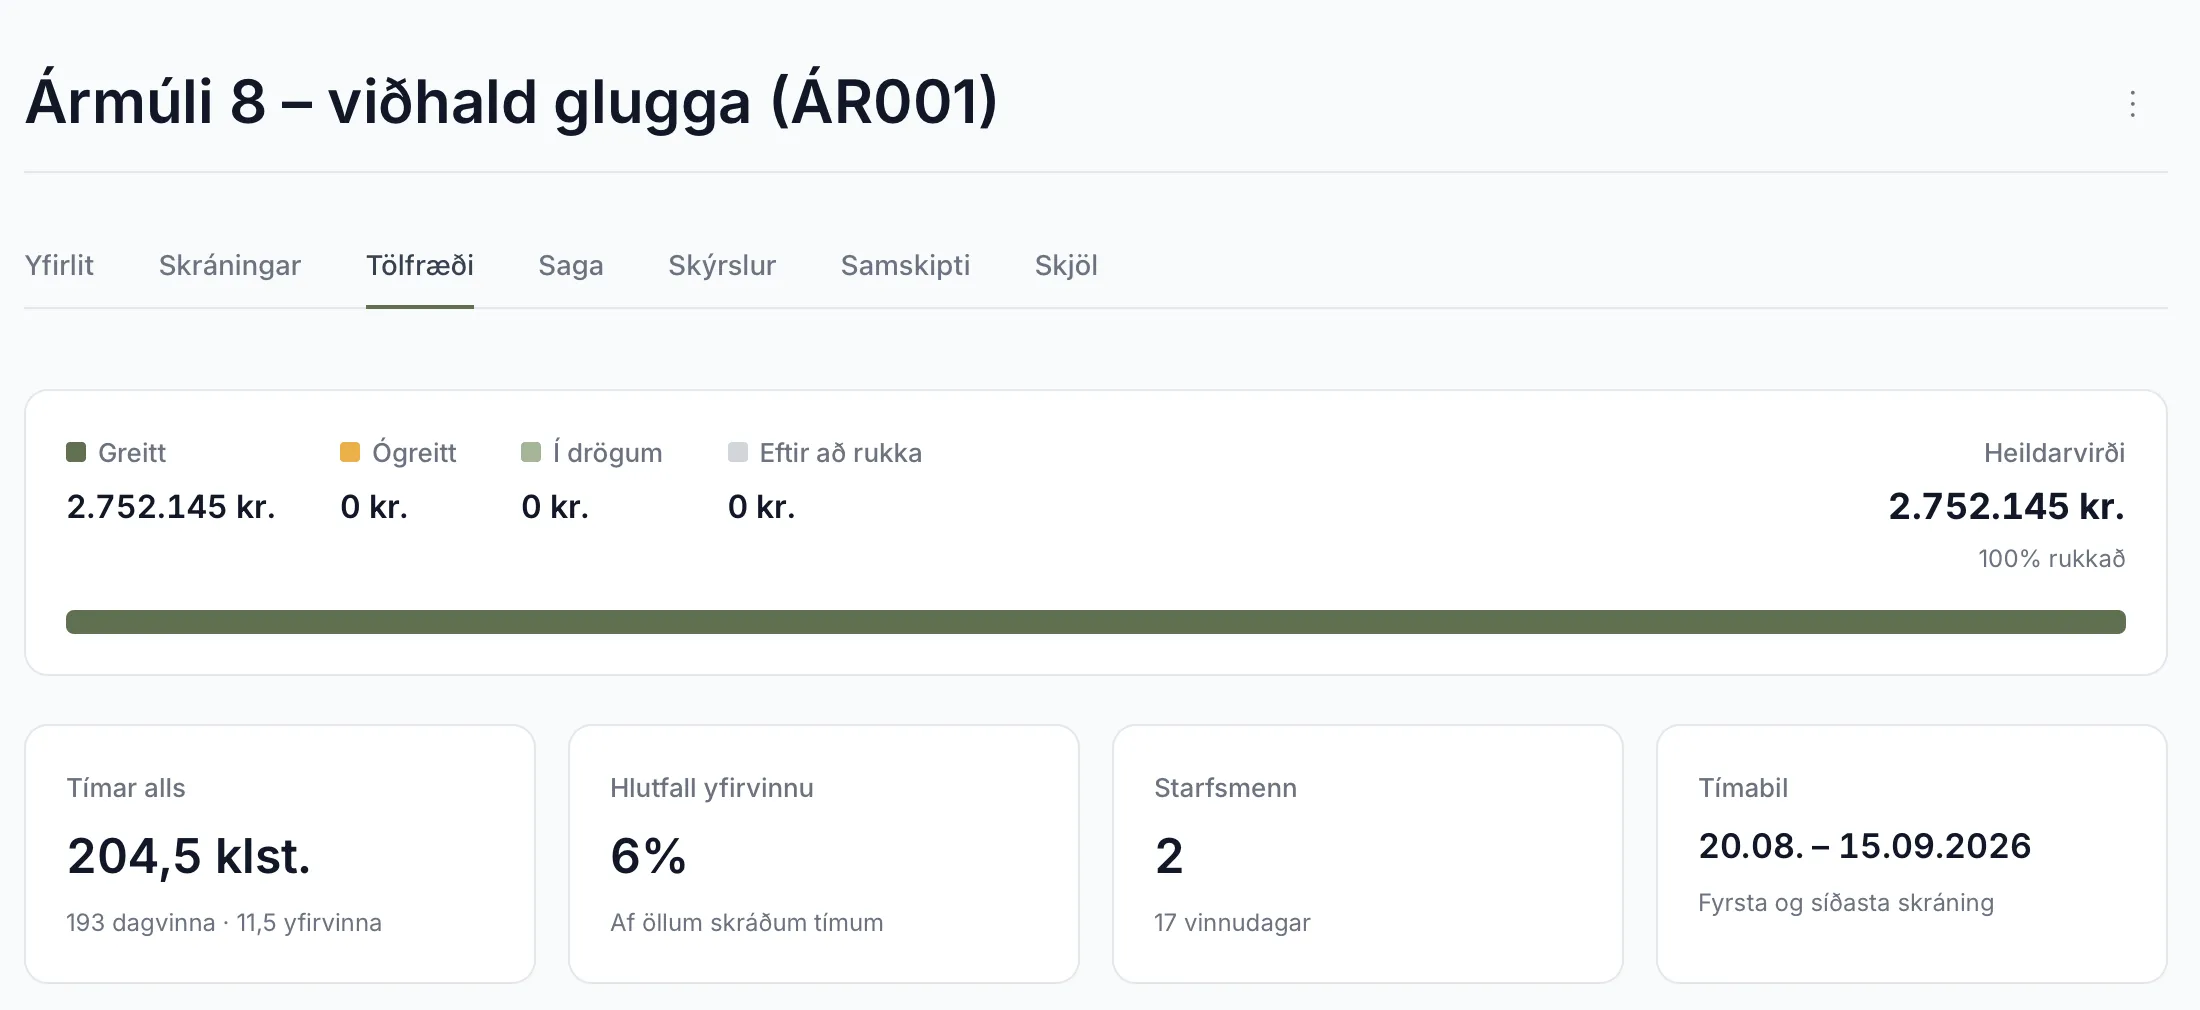
Task: Click the Eftir að rukka legend label
Action: 841,453
